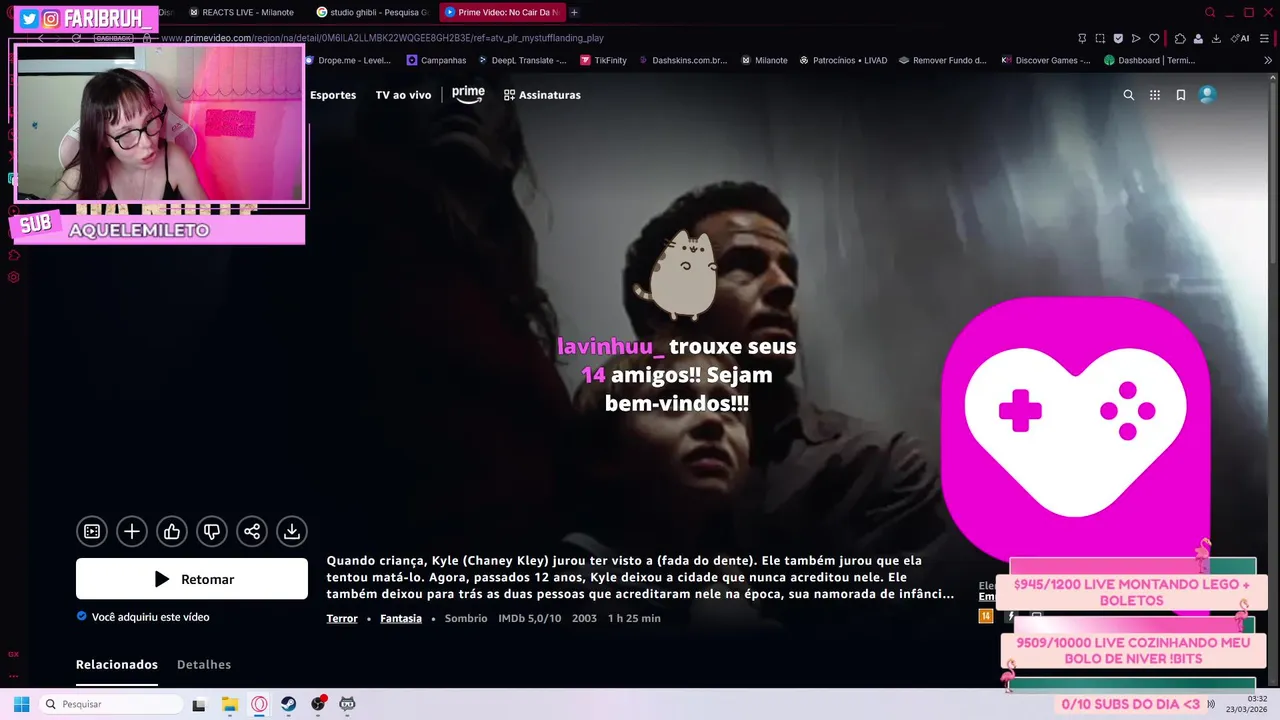Expand hidden bookmarks double chevron
The width and height of the screenshot is (1280, 720).
[x=1268, y=60]
